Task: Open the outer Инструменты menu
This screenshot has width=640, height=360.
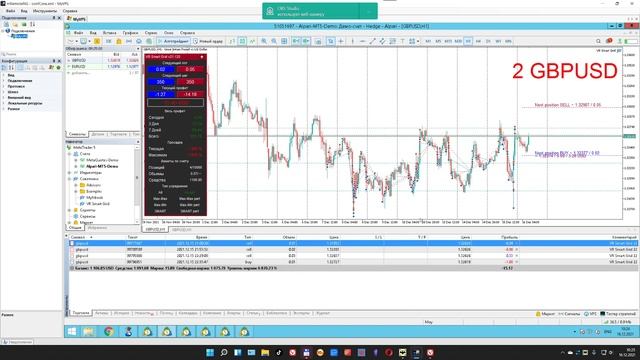Action: click(x=44, y=11)
